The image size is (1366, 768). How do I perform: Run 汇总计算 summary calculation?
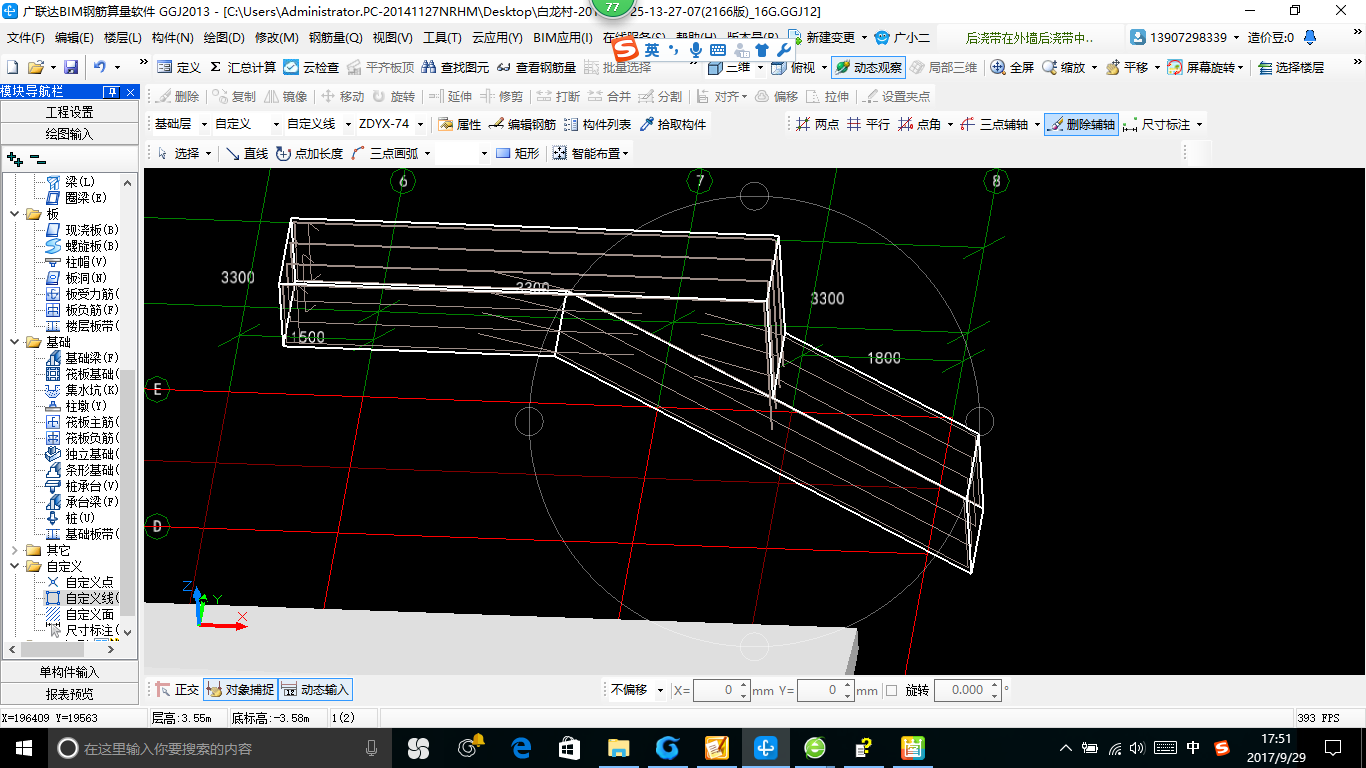(x=242, y=67)
